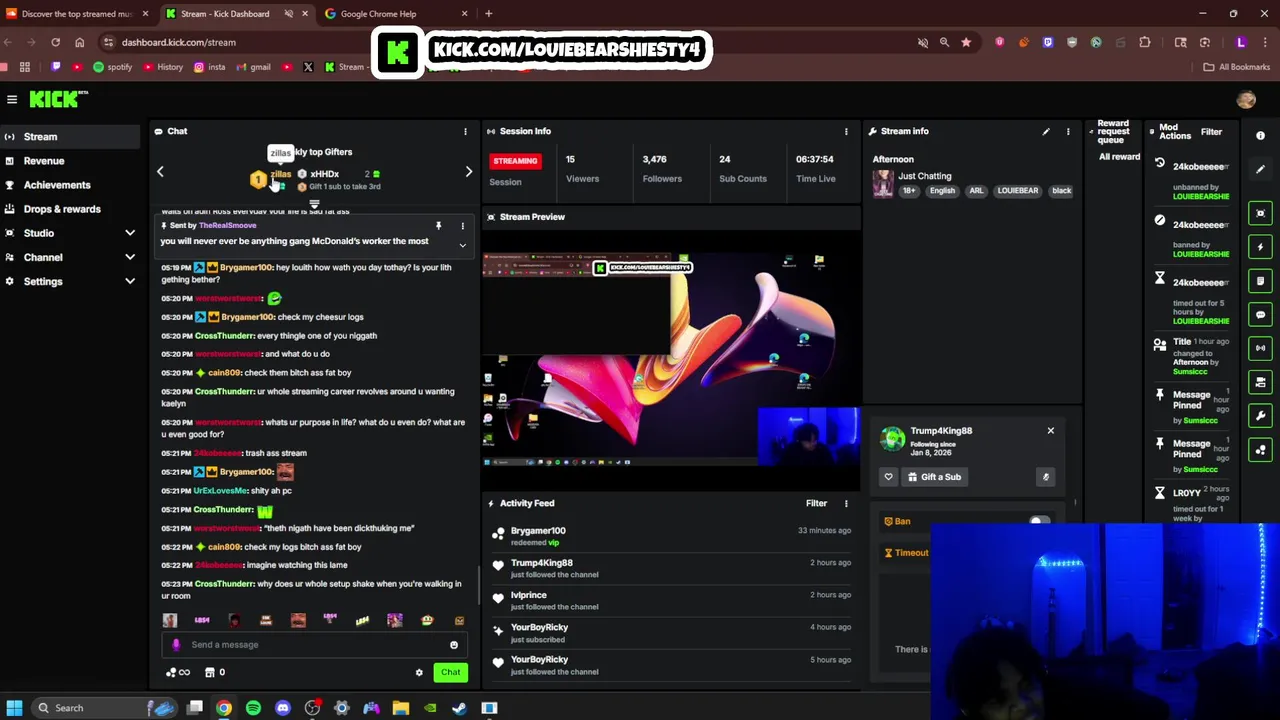The image size is (1280, 720).
Task: Close the Trump4King88 user card
Action: pyautogui.click(x=1051, y=431)
